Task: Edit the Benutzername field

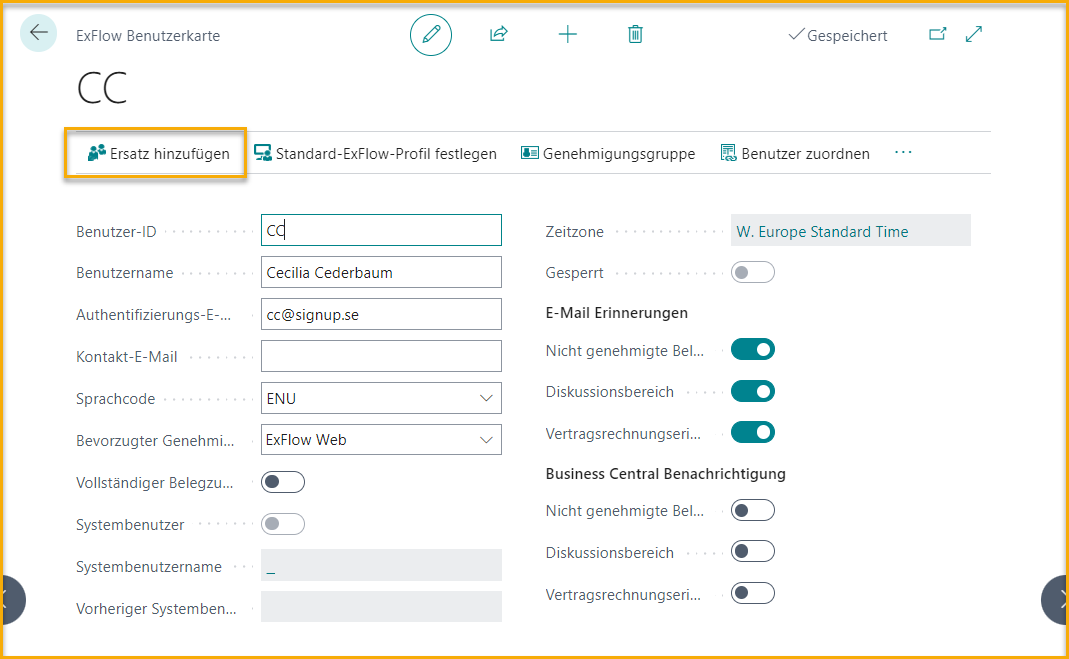Action: pyautogui.click(x=381, y=273)
